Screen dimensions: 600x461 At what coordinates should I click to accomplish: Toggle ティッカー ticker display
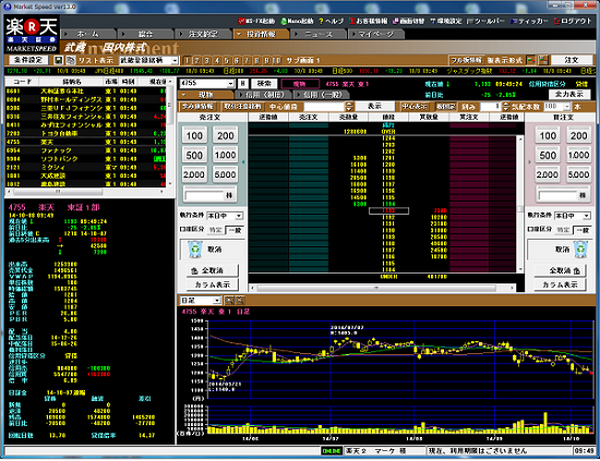click(530, 21)
